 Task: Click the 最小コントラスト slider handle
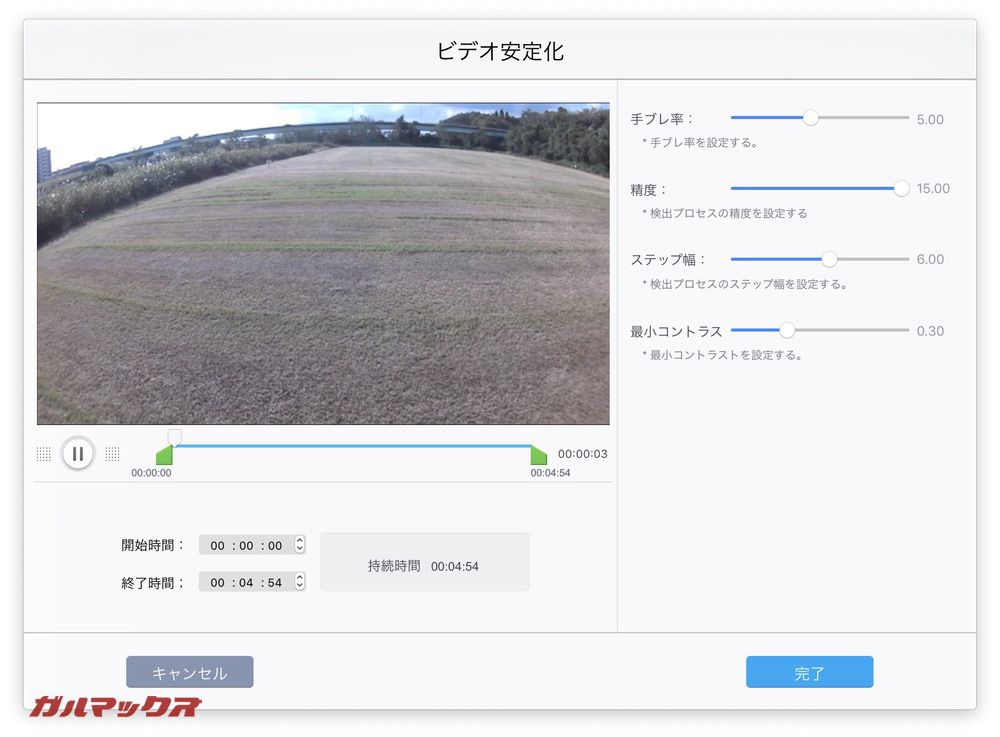787,330
